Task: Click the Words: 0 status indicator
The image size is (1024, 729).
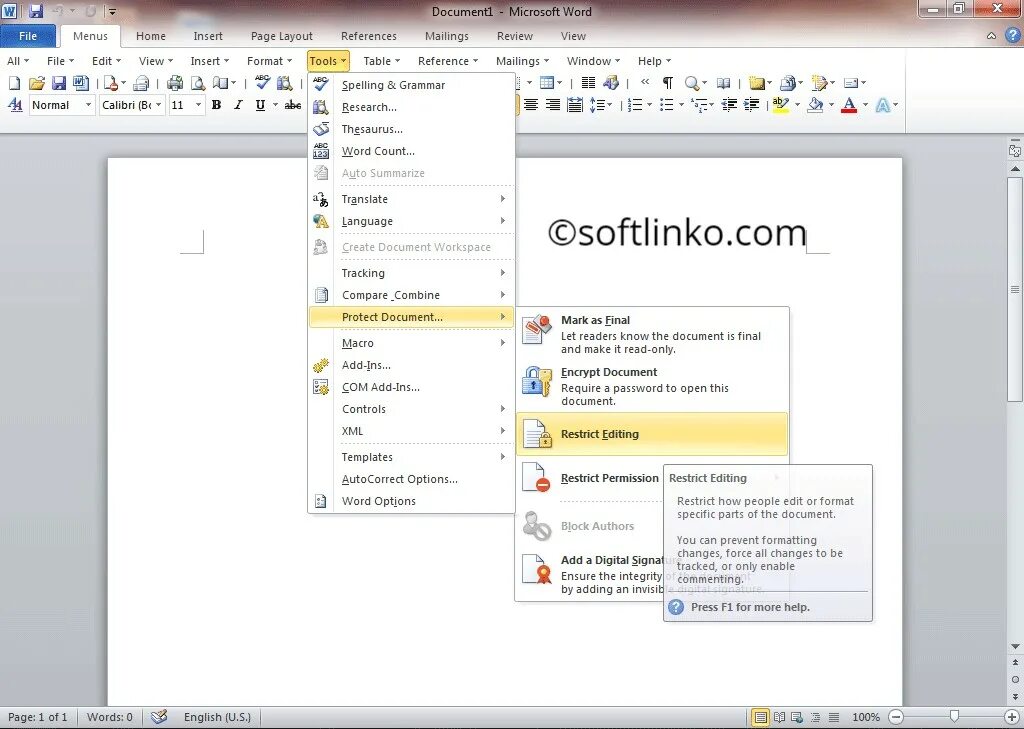Action: pos(110,717)
